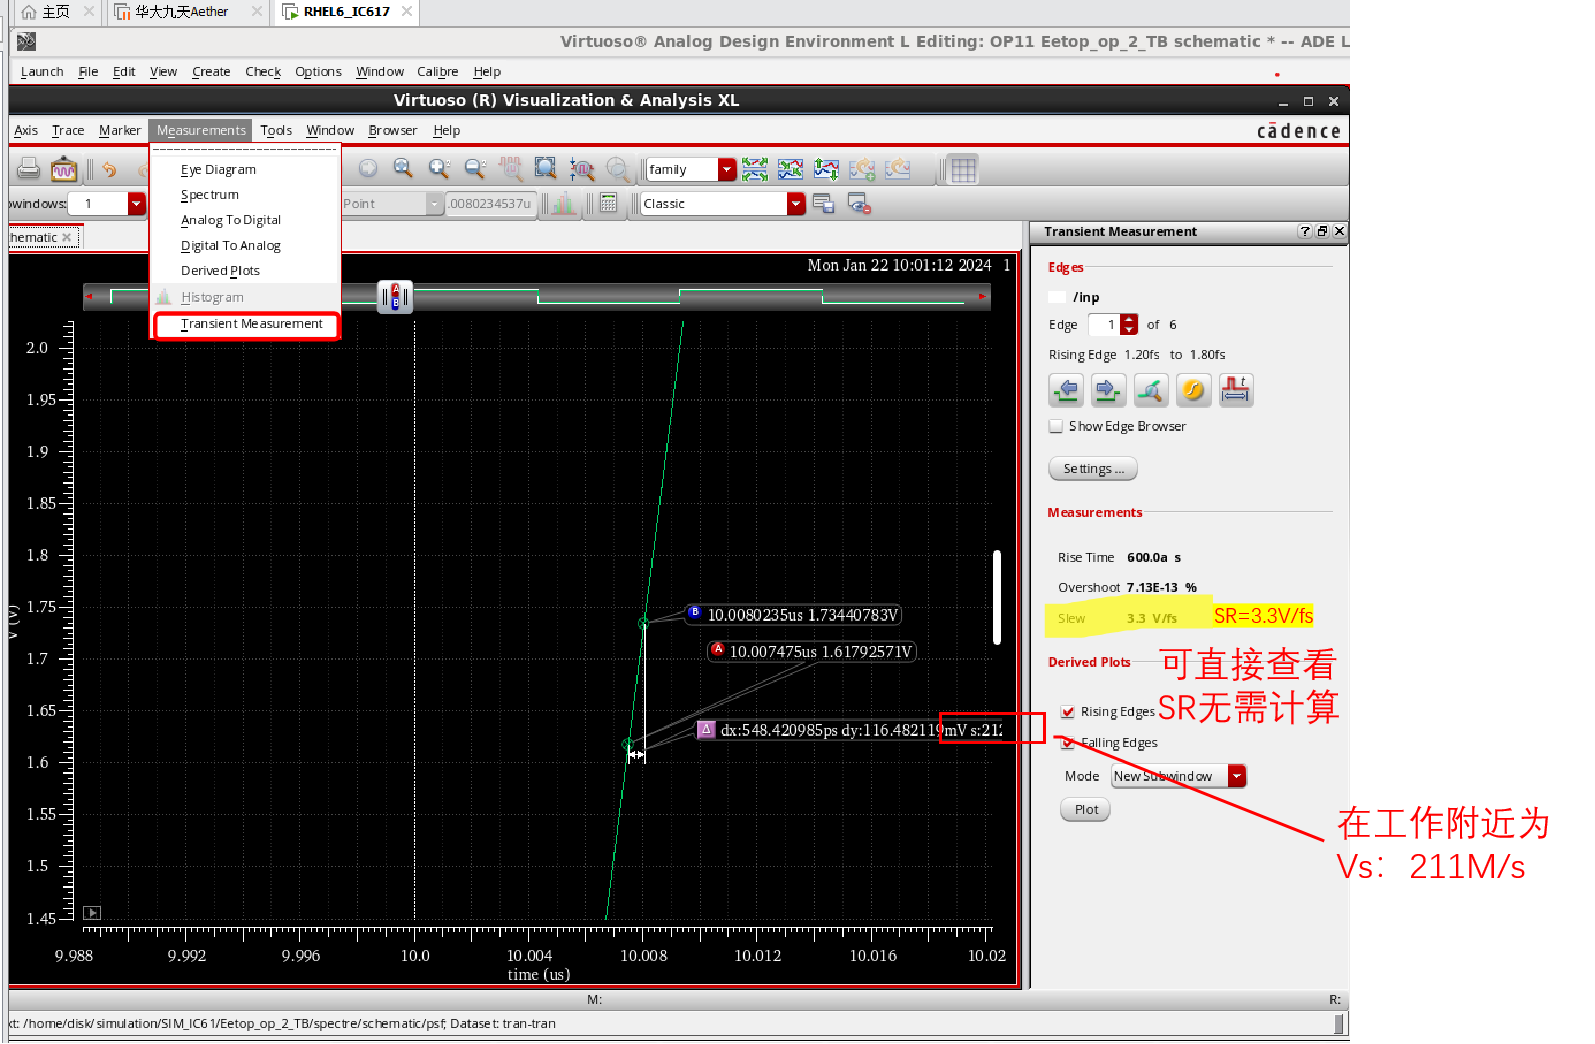Select Digital To Analog entry
The height and width of the screenshot is (1044, 1595).
tap(231, 246)
